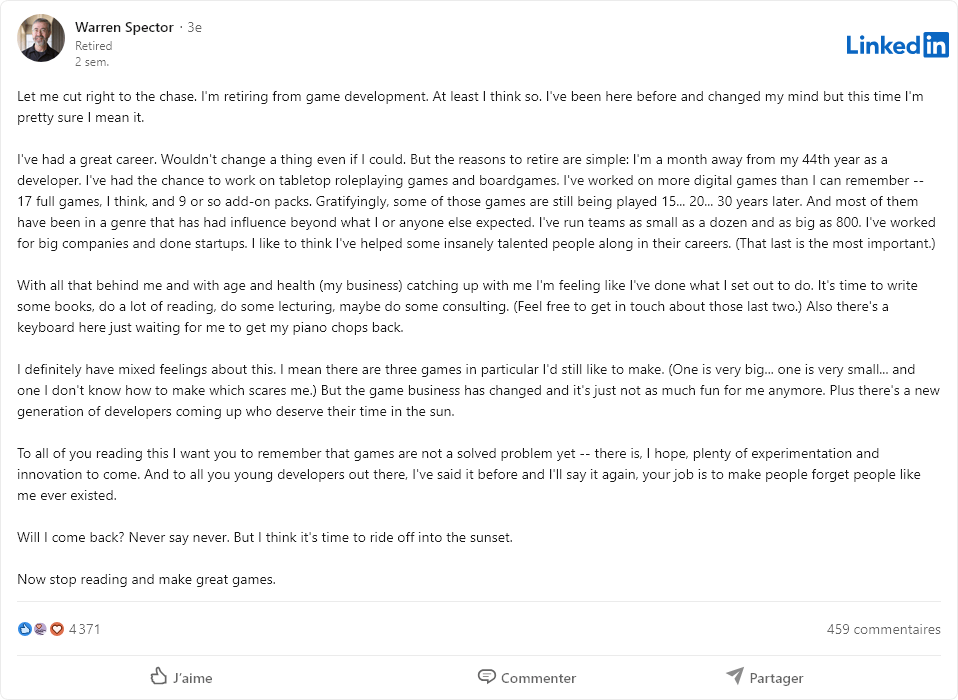Click the 'Retired' headline under the name

coord(93,46)
